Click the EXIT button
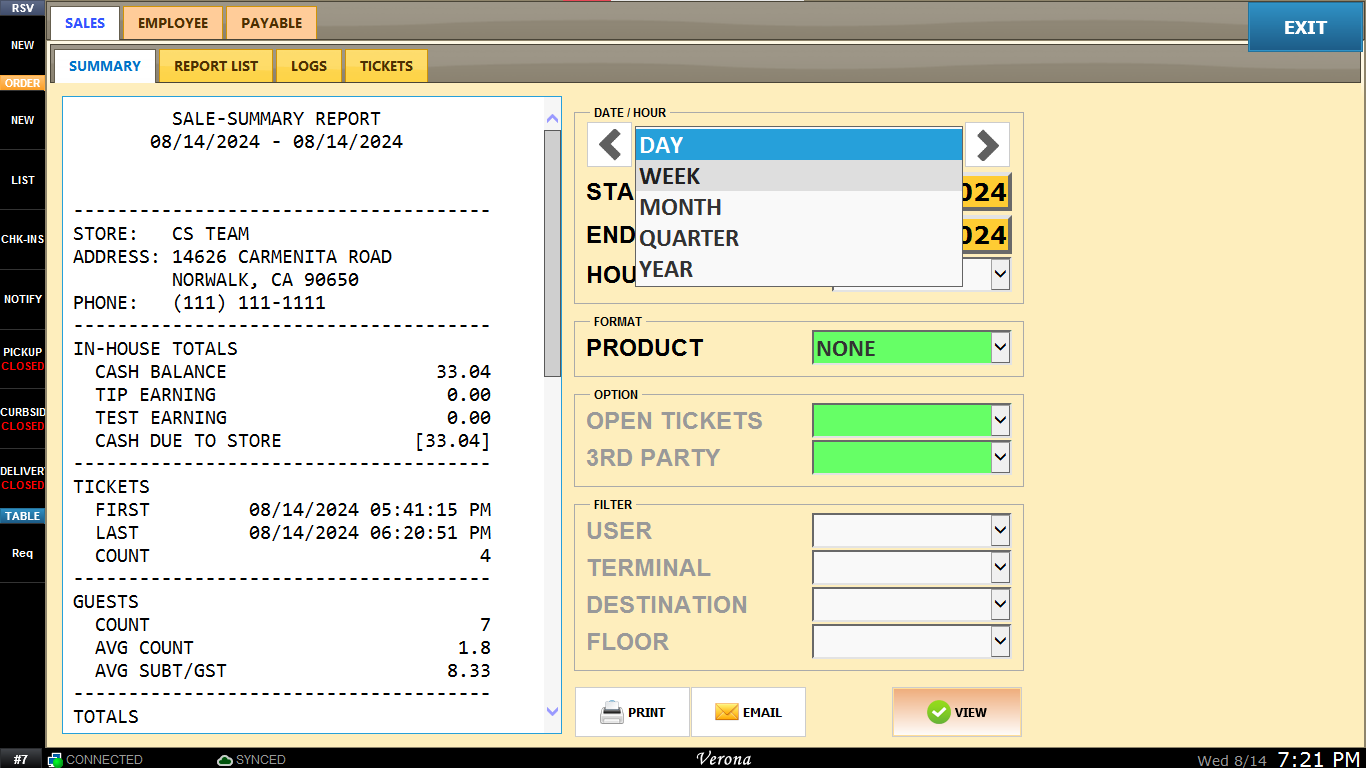Viewport: 1366px width, 768px height. click(1305, 28)
